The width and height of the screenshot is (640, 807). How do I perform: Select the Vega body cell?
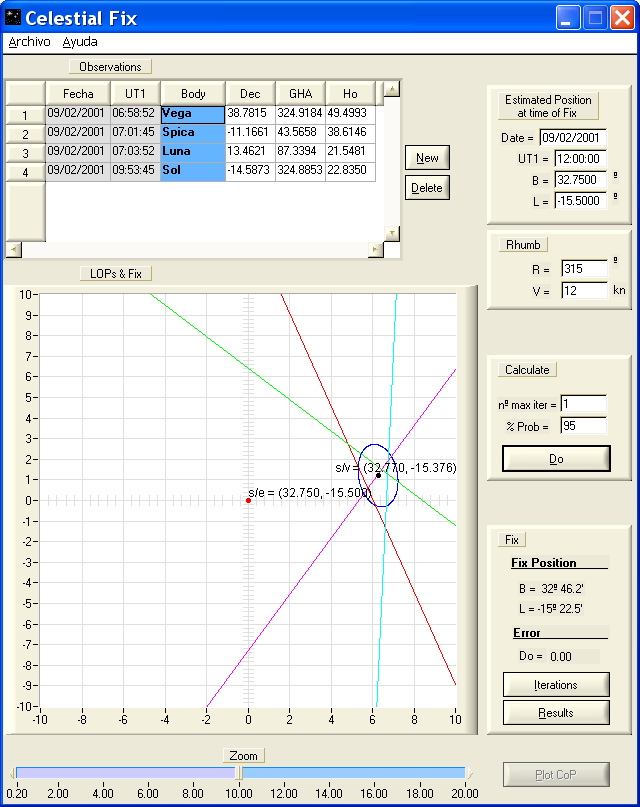point(192,114)
